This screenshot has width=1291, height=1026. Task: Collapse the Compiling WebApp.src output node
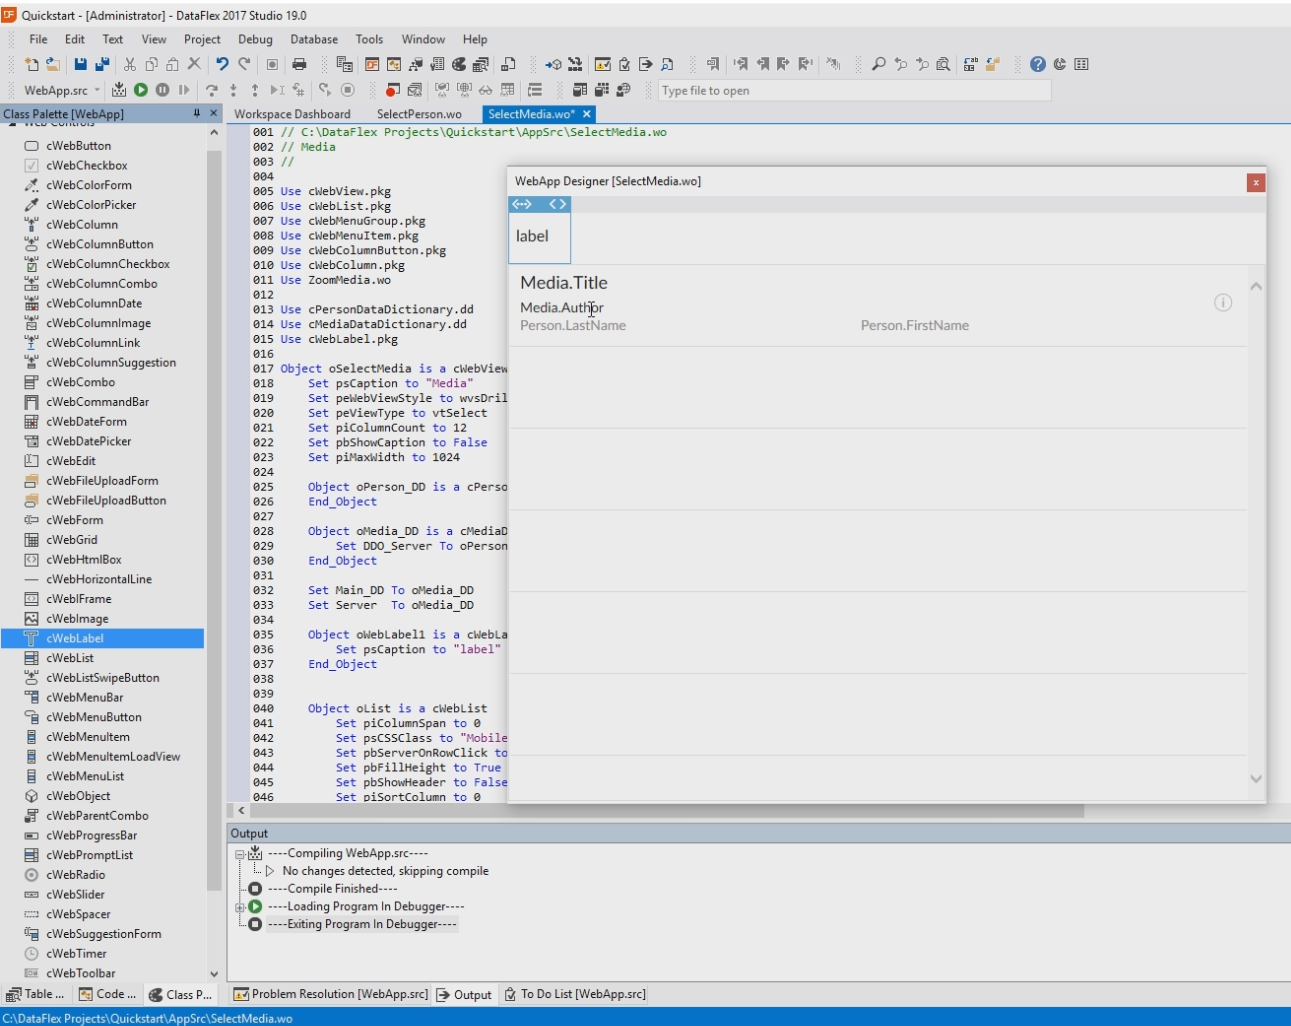tap(240, 854)
